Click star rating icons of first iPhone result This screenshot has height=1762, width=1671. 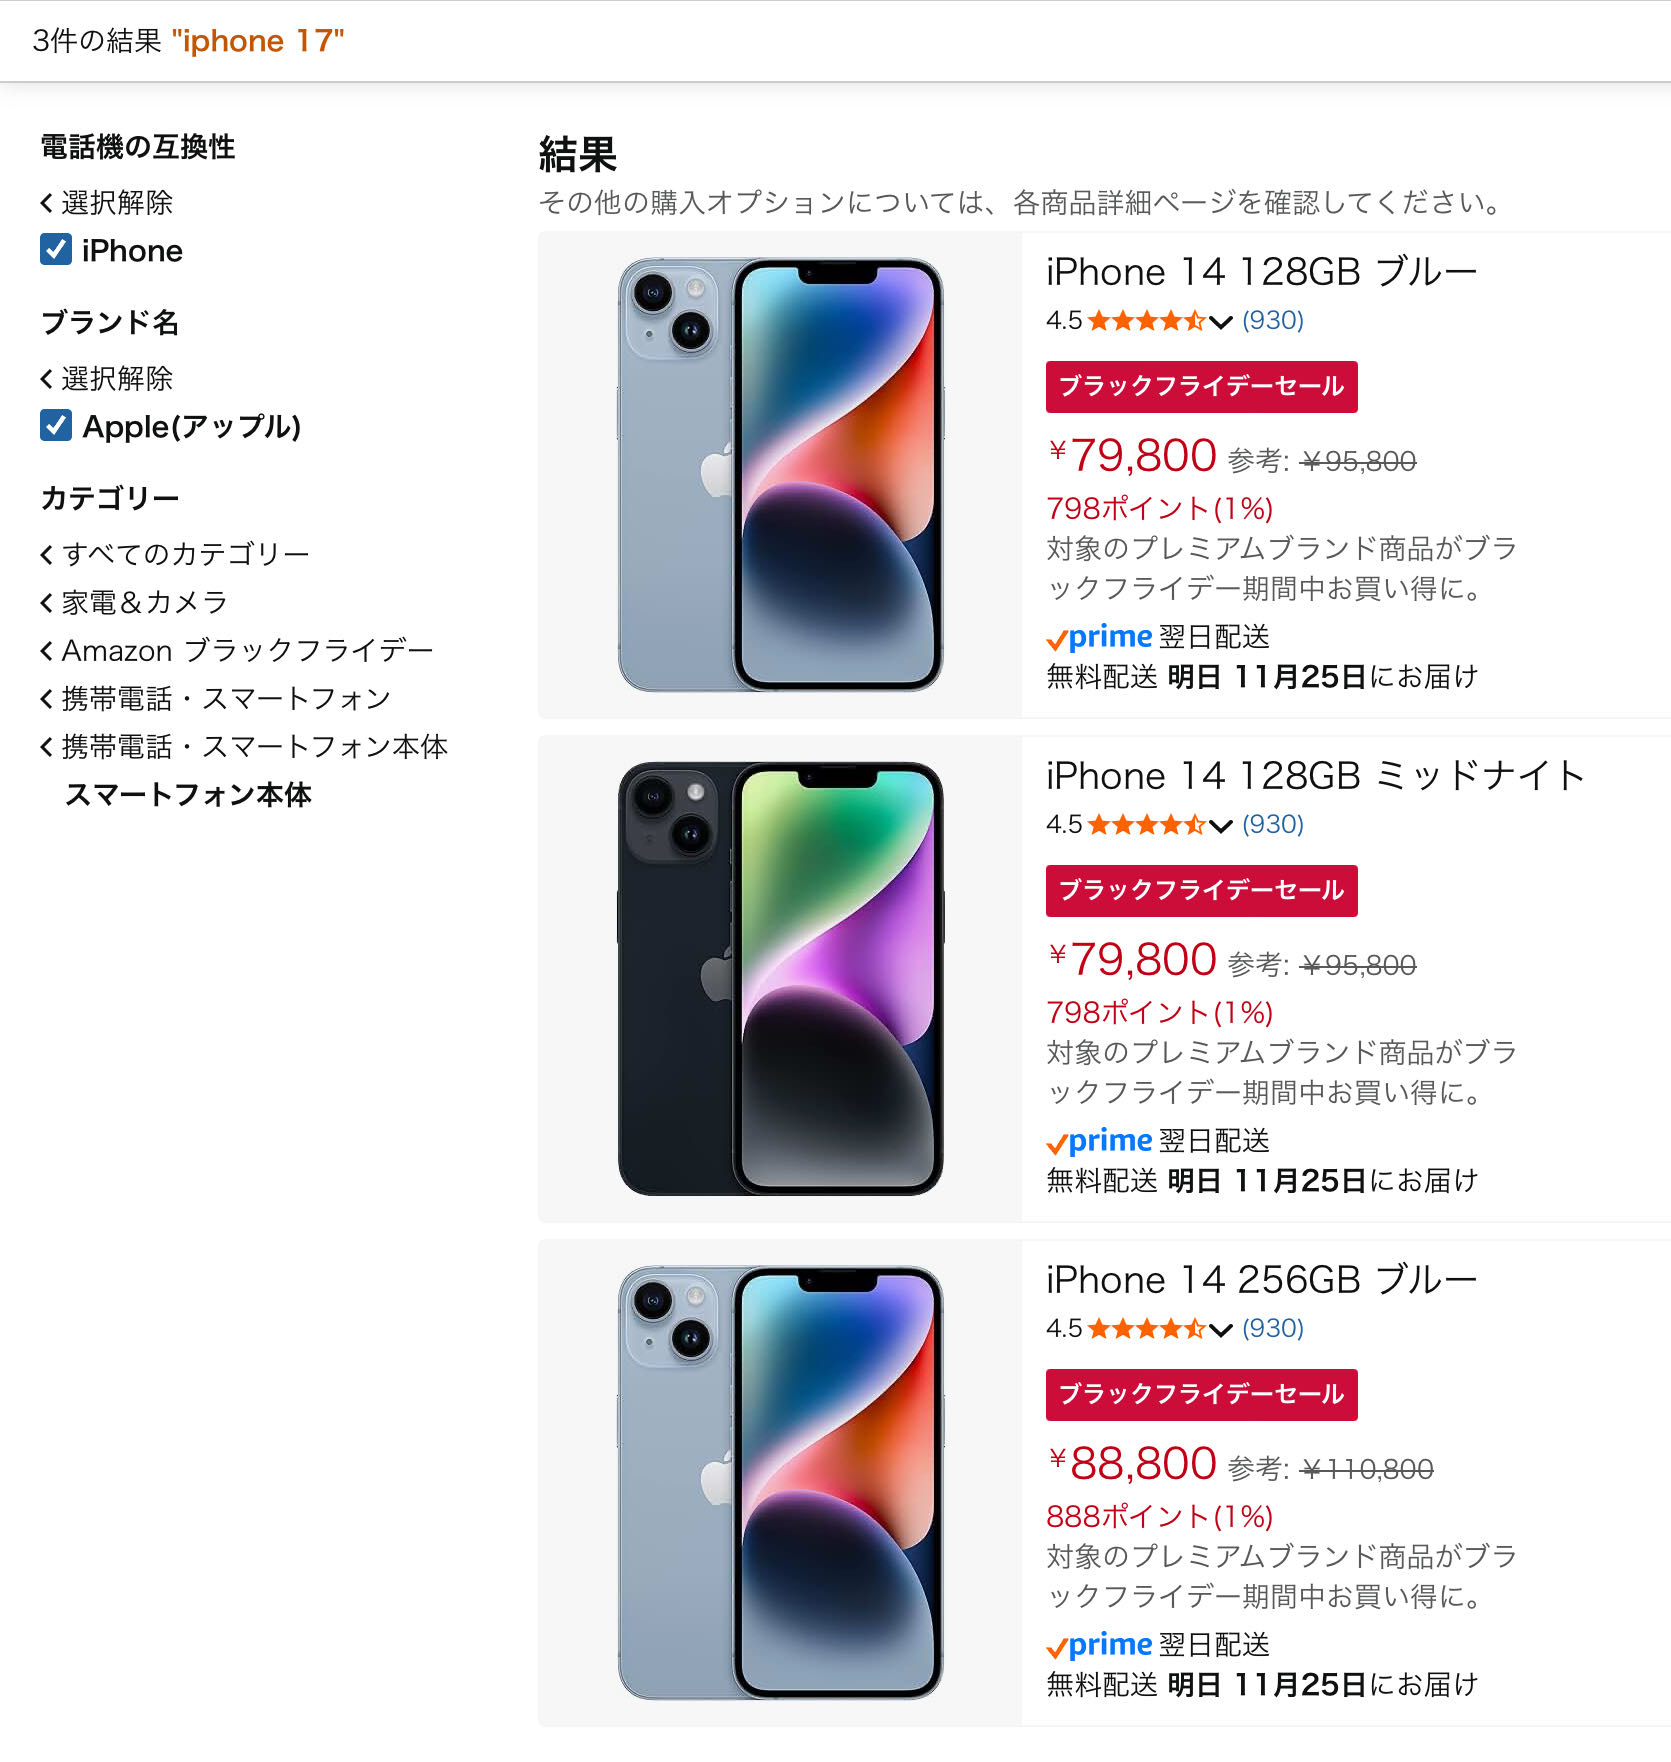pyautogui.click(x=1146, y=321)
